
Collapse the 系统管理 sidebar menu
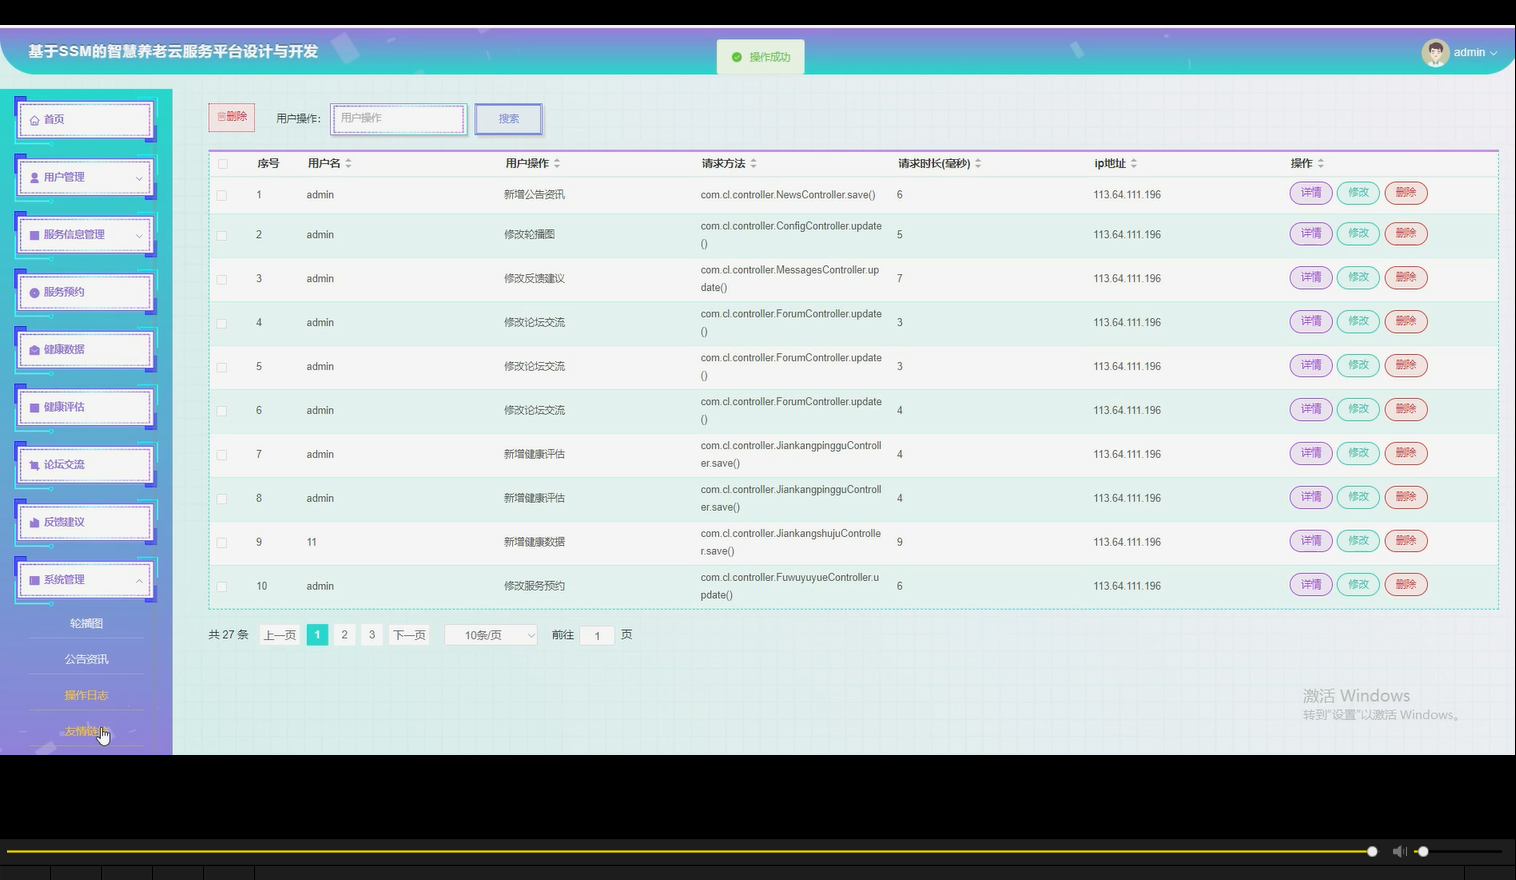pyautogui.click(x=85, y=579)
